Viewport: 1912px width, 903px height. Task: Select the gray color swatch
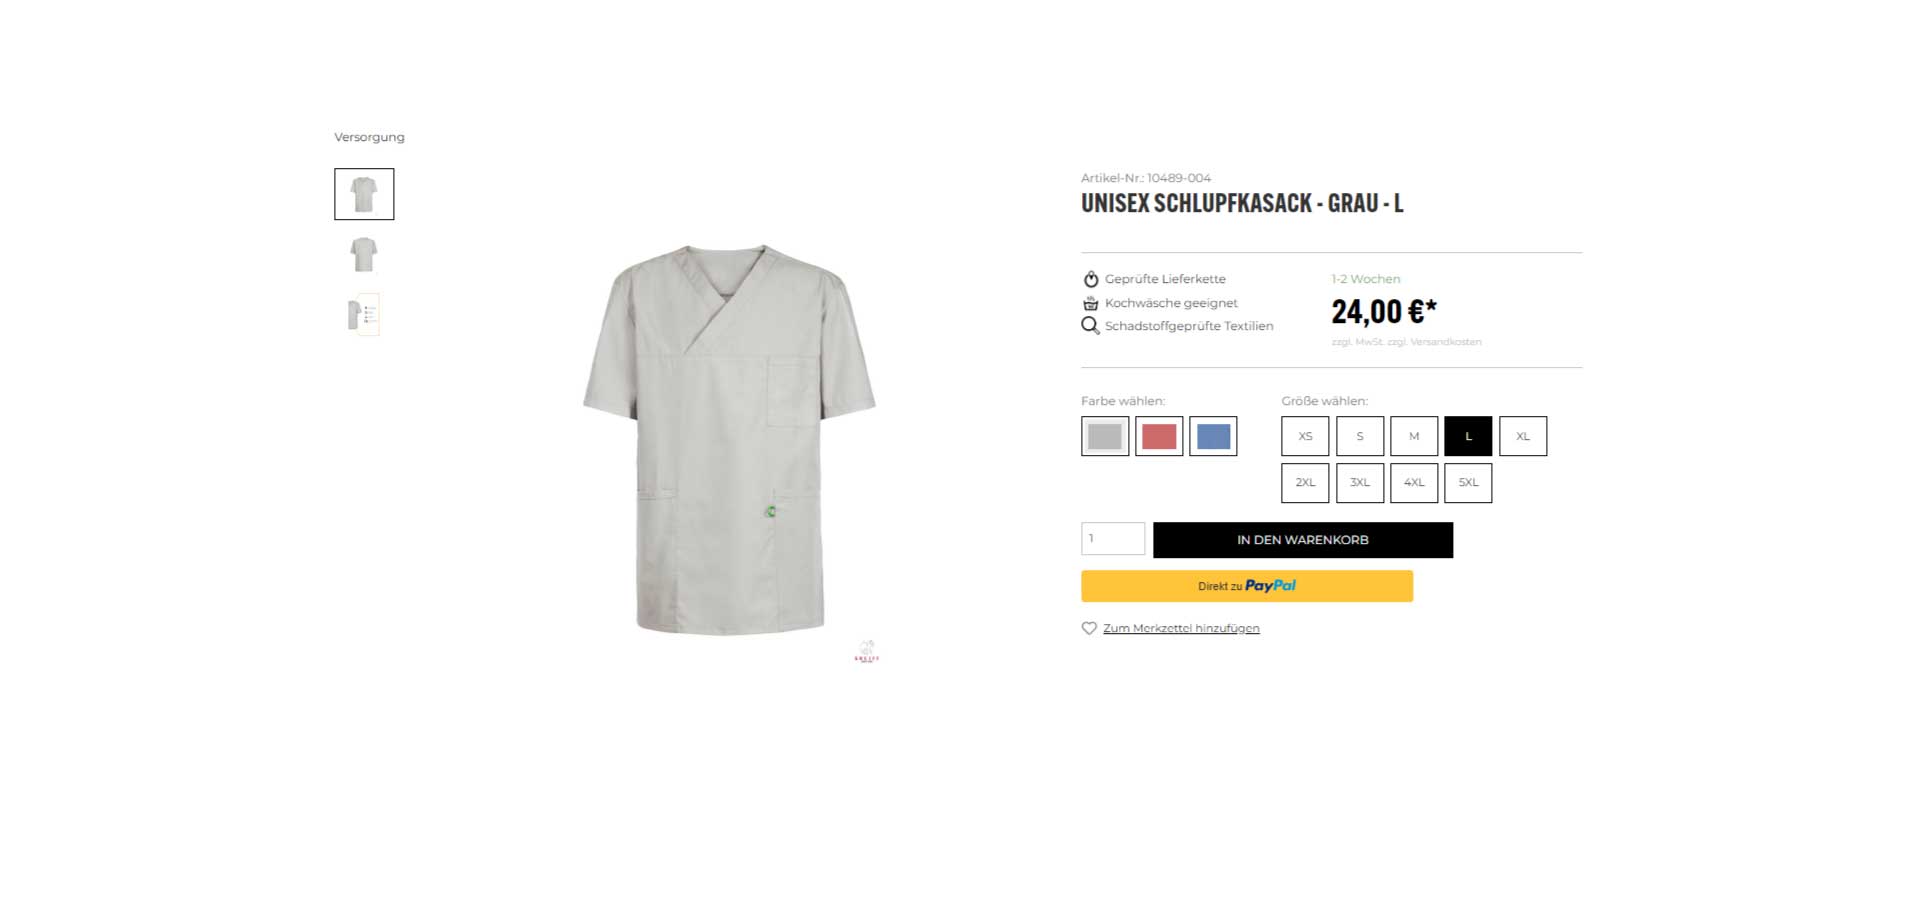point(1105,436)
